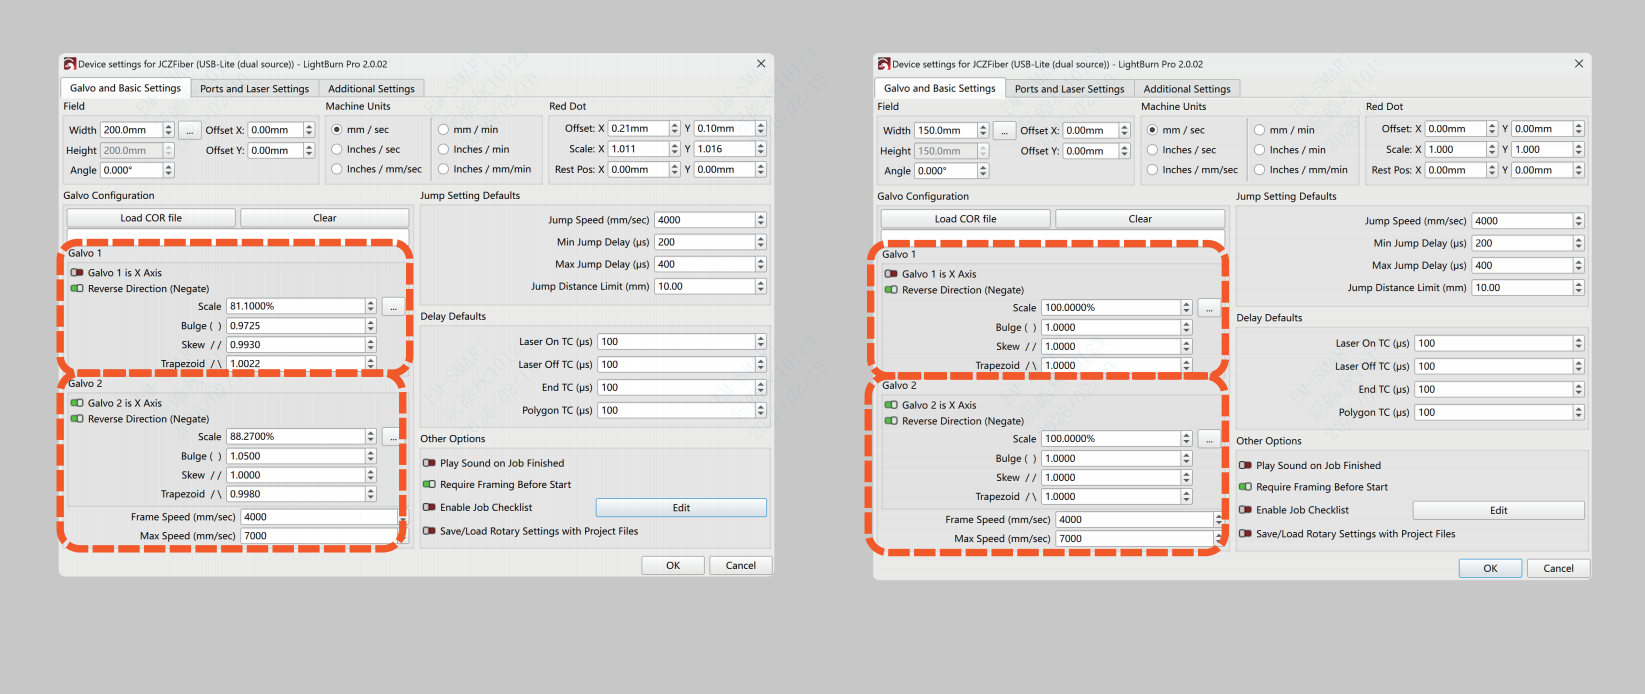The image size is (1645, 694).
Task: Toggle Galvo 1 Reverse Direction in left window
Action: pyautogui.click(x=77, y=288)
